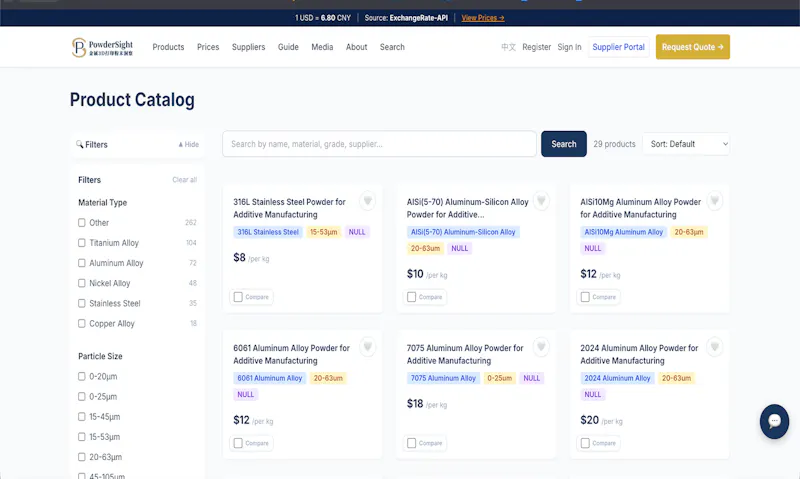The width and height of the screenshot is (800, 479).
Task: Click the '316L Stainless Steel' blue tag
Action: (x=268, y=232)
